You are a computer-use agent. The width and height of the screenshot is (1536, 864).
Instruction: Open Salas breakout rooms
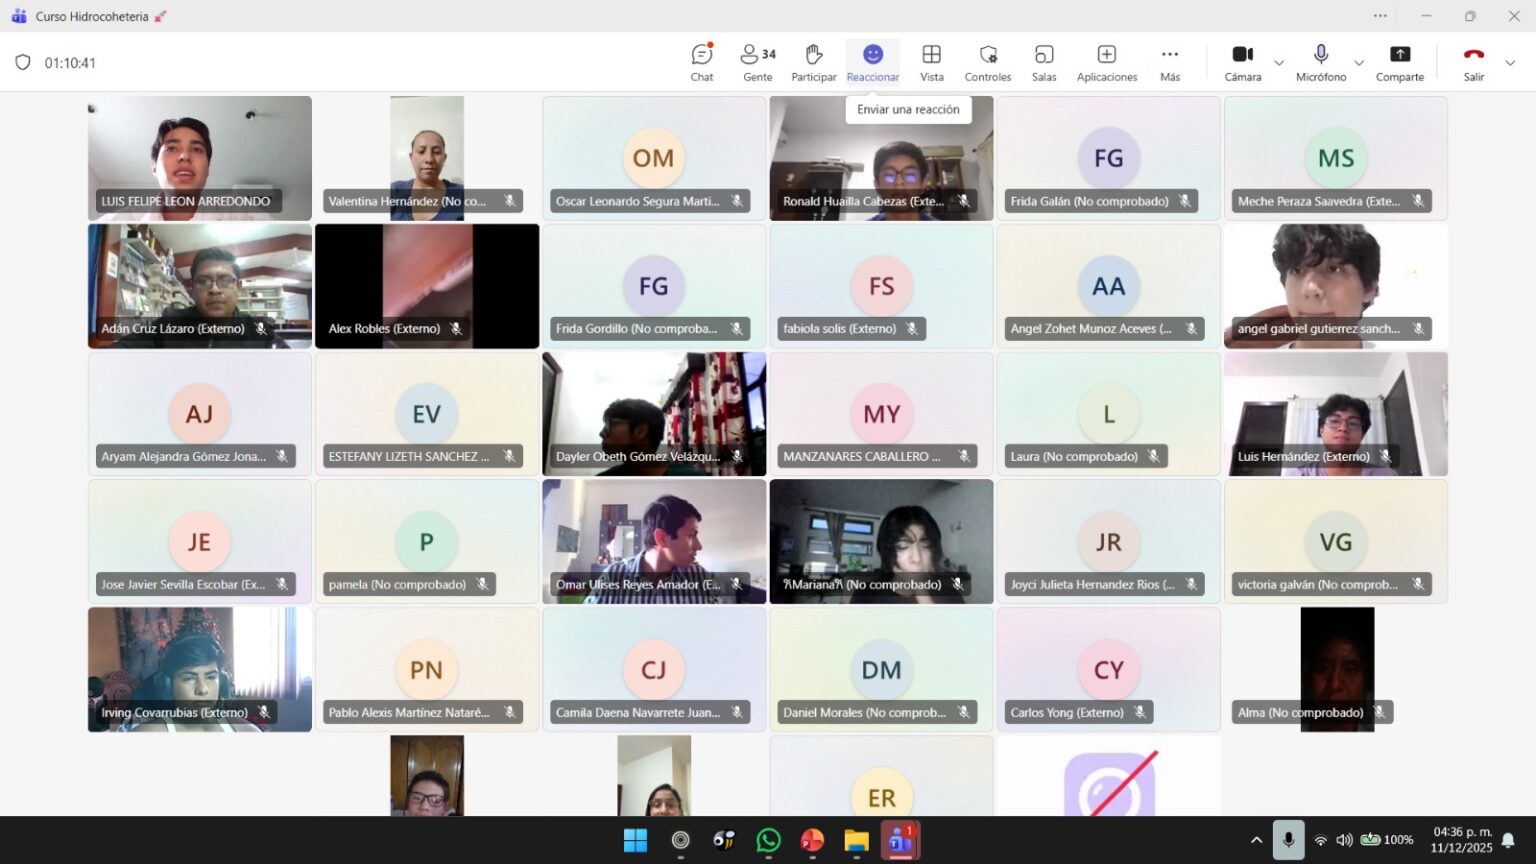pos(1043,62)
